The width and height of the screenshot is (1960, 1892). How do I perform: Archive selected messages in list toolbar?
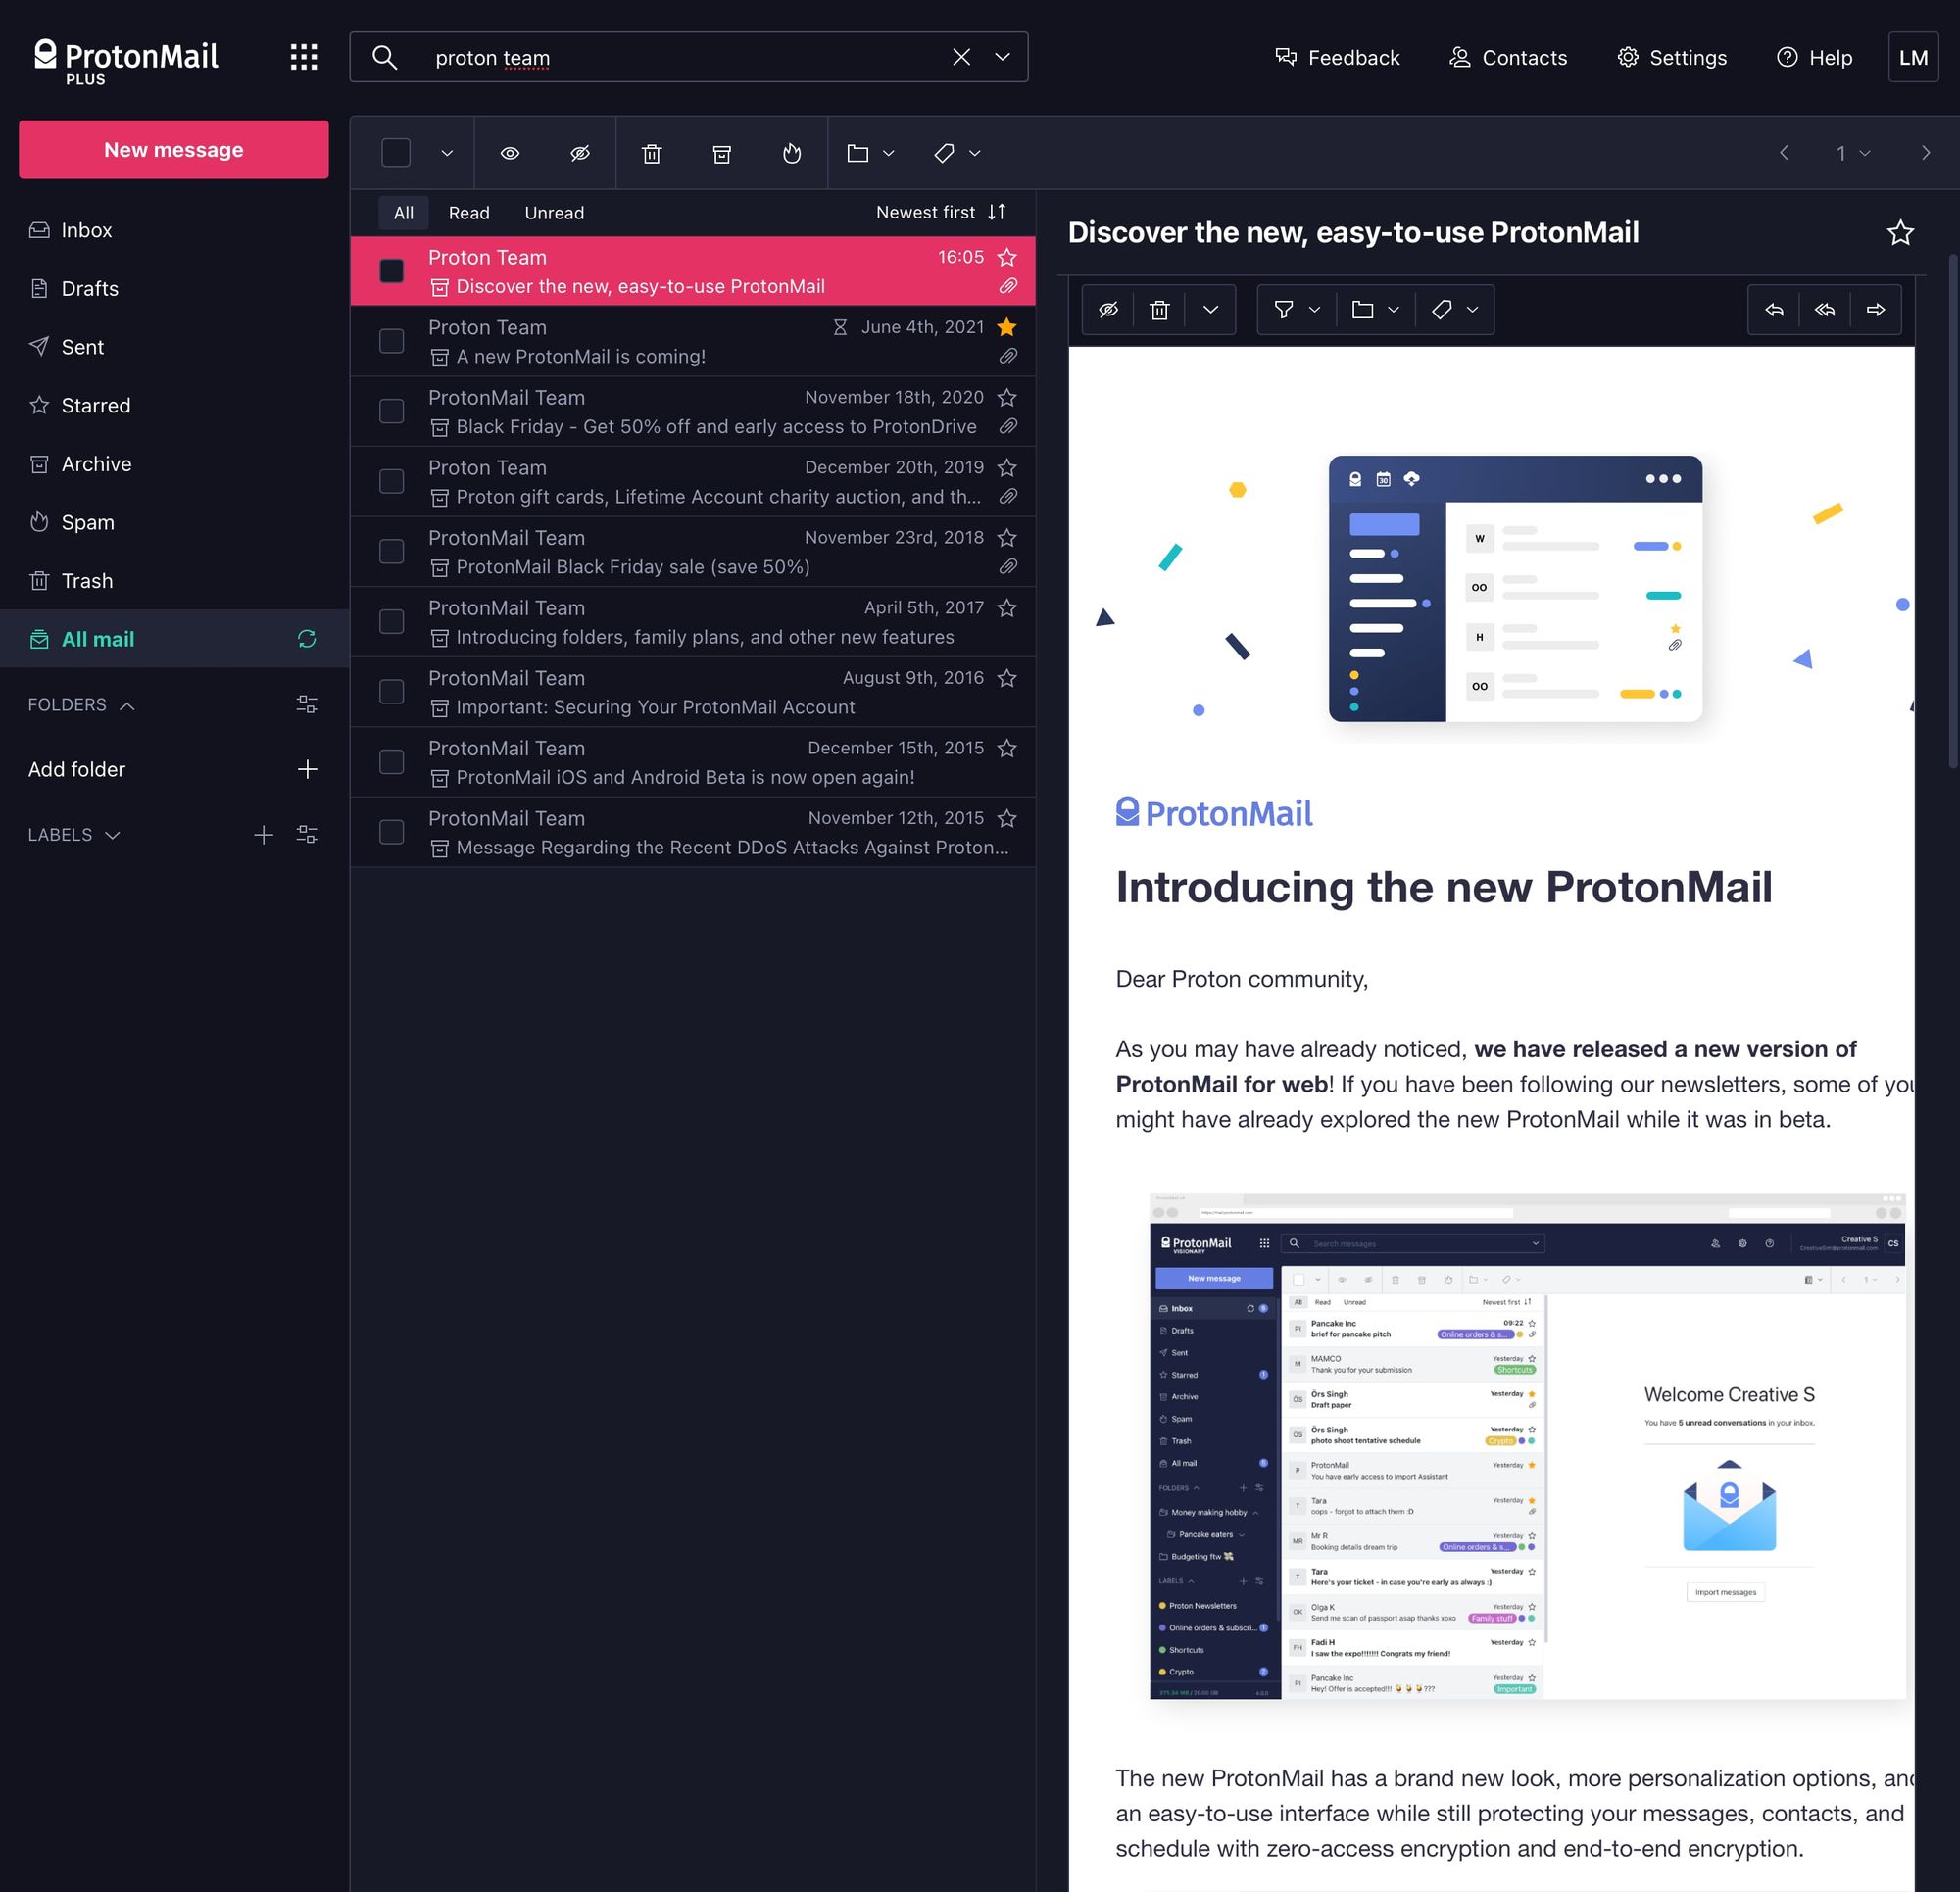click(722, 153)
